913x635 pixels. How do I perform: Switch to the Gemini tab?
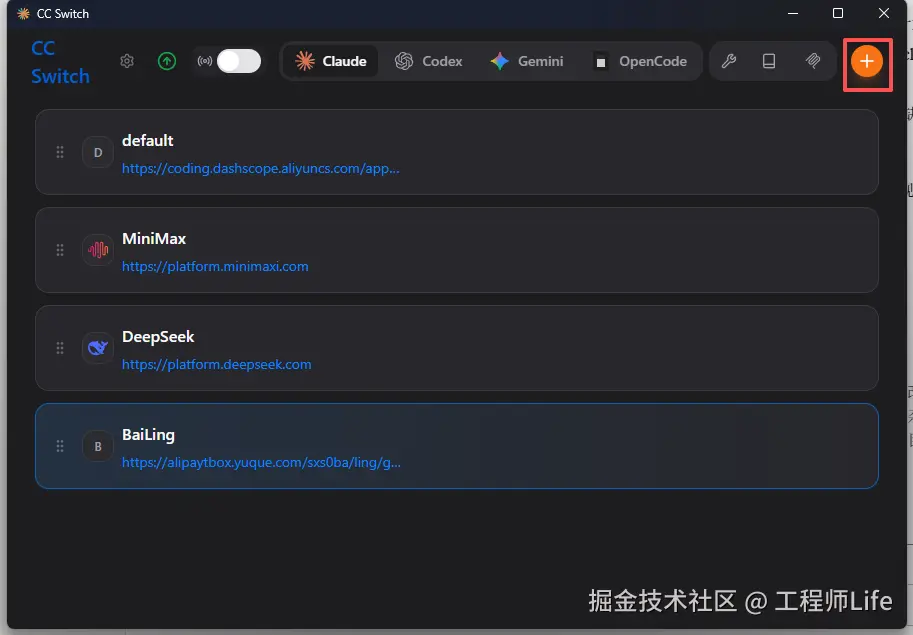(x=527, y=61)
